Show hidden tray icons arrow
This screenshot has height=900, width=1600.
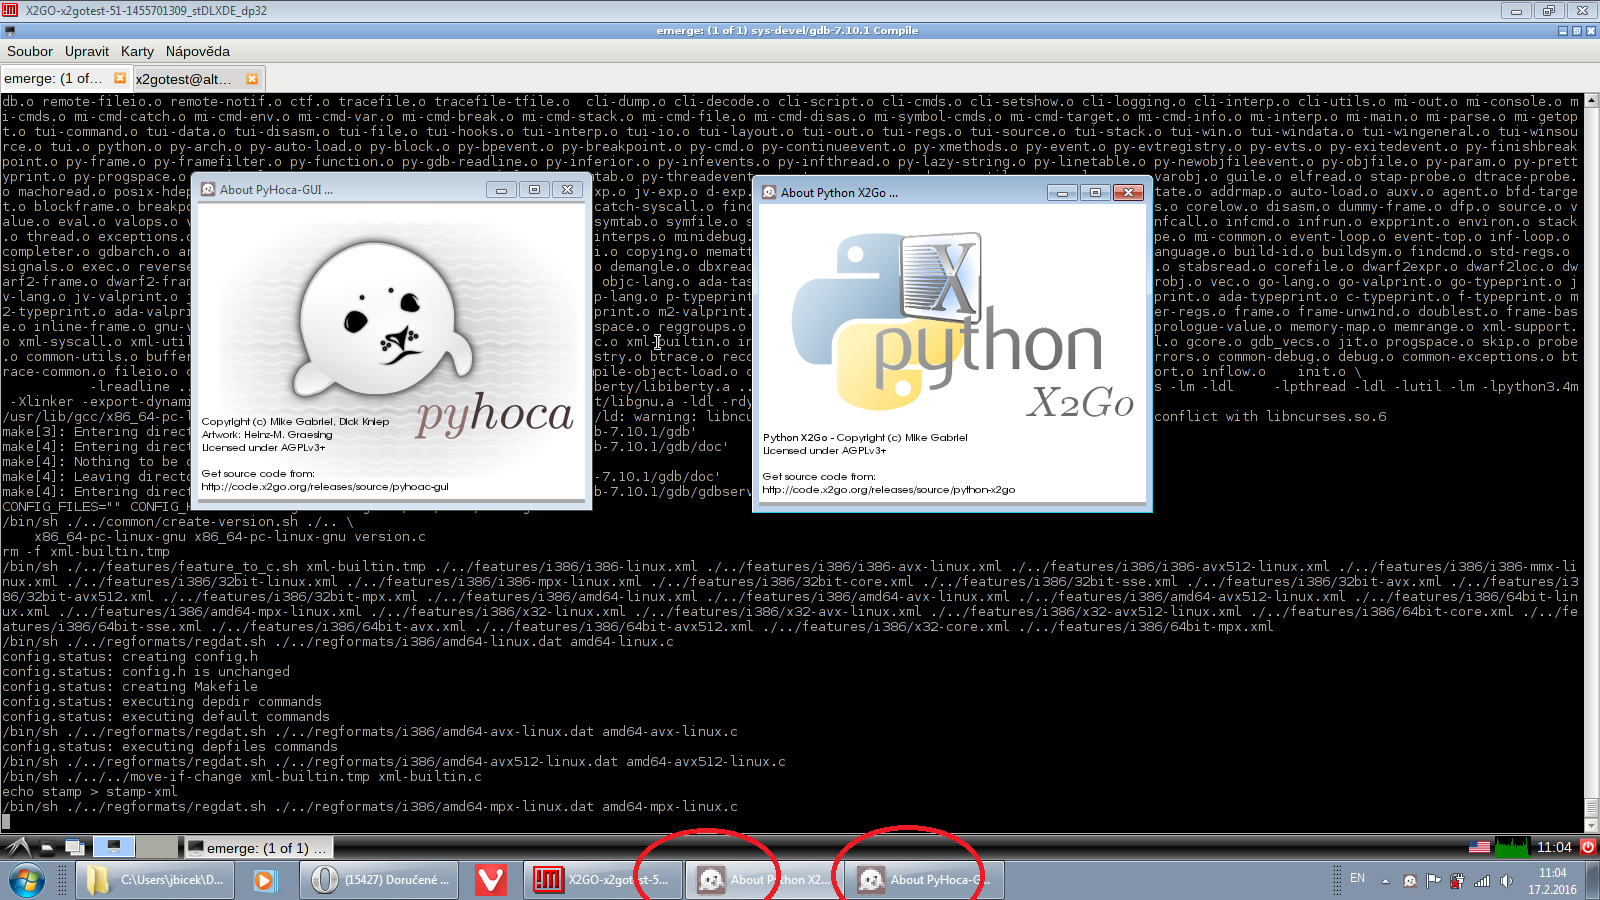(x=1385, y=881)
